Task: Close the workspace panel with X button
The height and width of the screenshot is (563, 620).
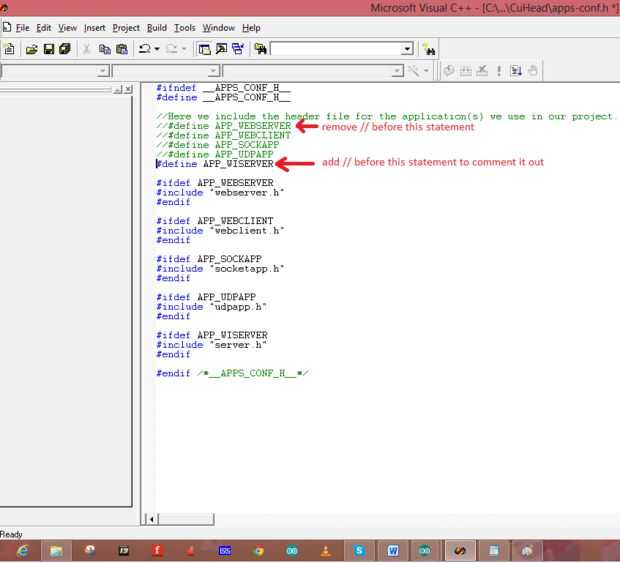Action: pyautogui.click(x=127, y=89)
